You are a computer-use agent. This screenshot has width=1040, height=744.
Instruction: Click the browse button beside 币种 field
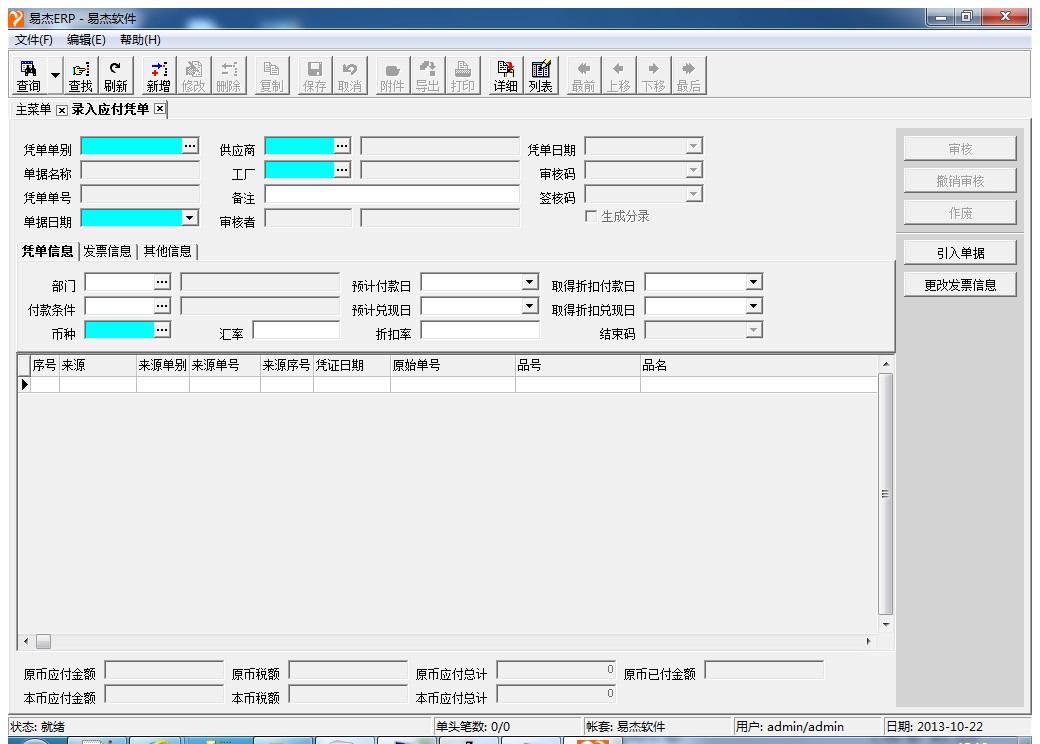pyautogui.click(x=162, y=329)
